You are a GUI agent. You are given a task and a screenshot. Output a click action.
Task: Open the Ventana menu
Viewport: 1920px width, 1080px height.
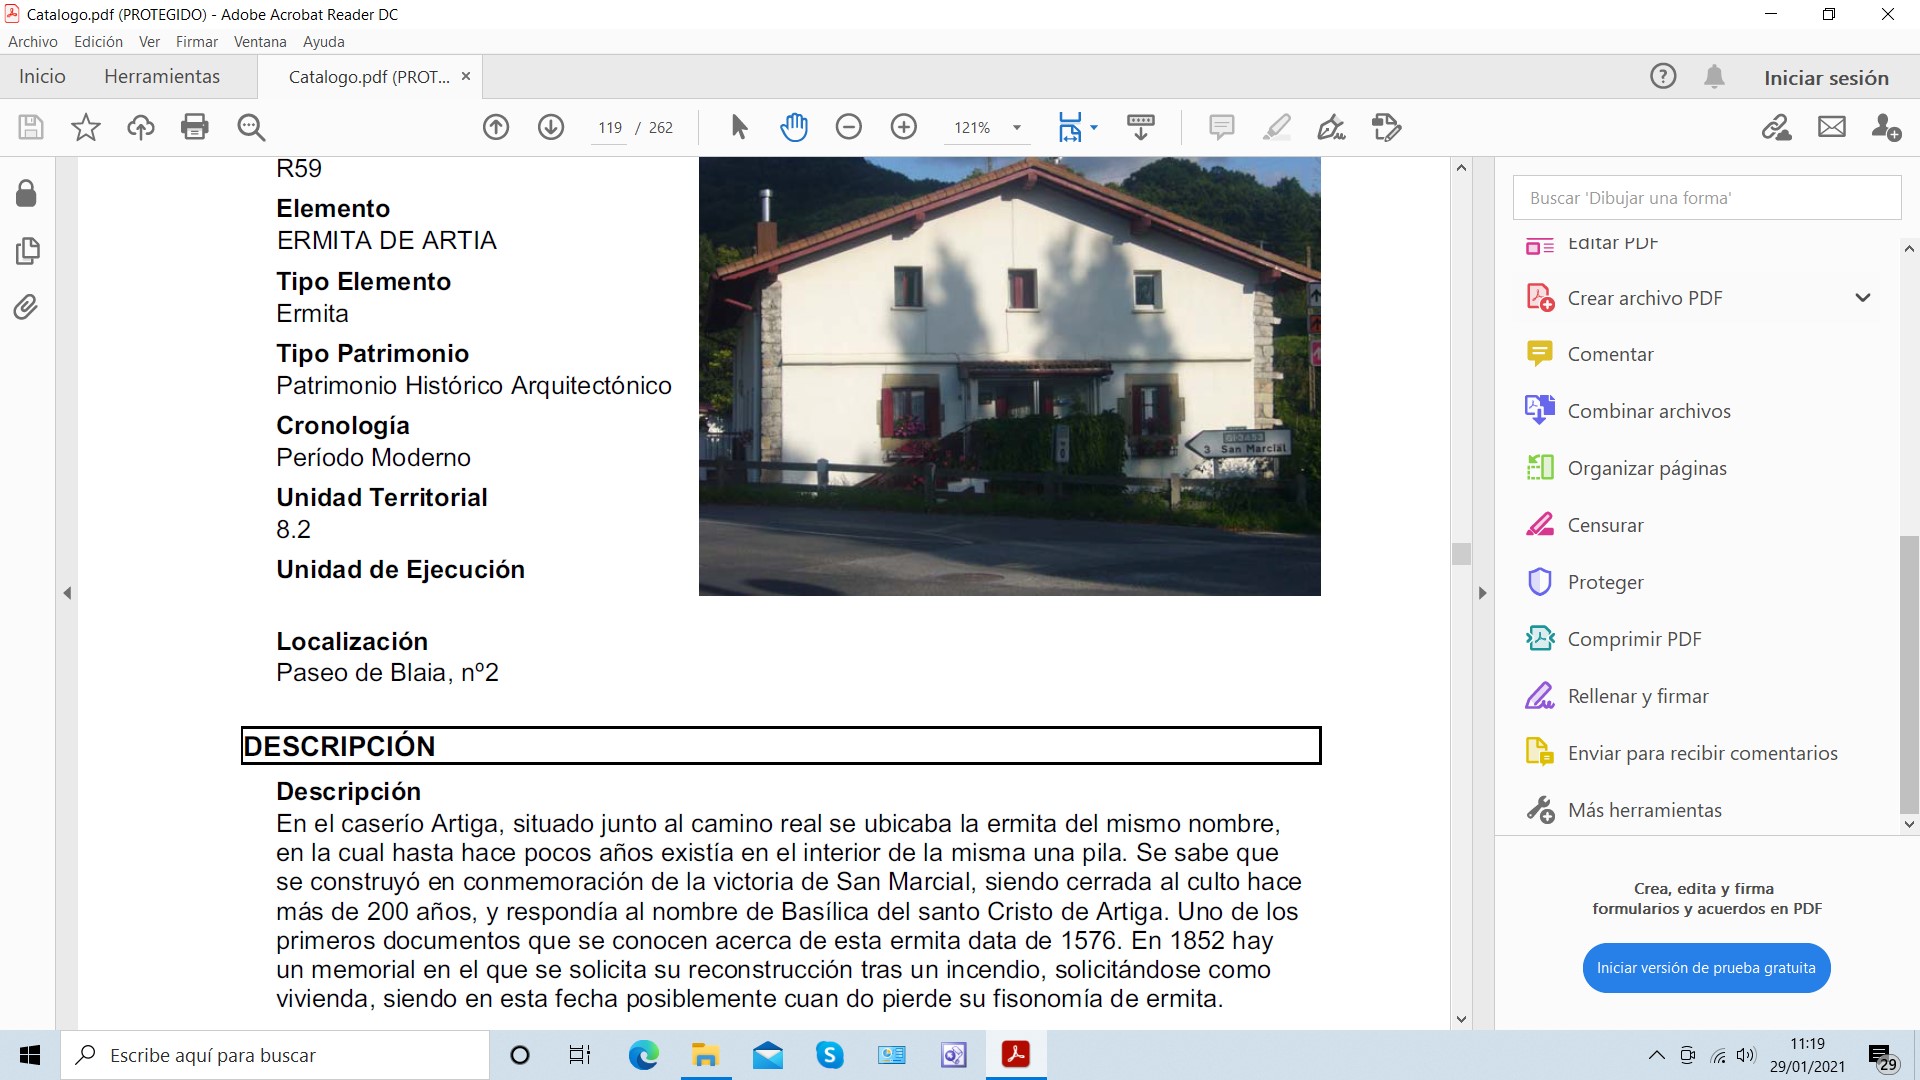260,42
